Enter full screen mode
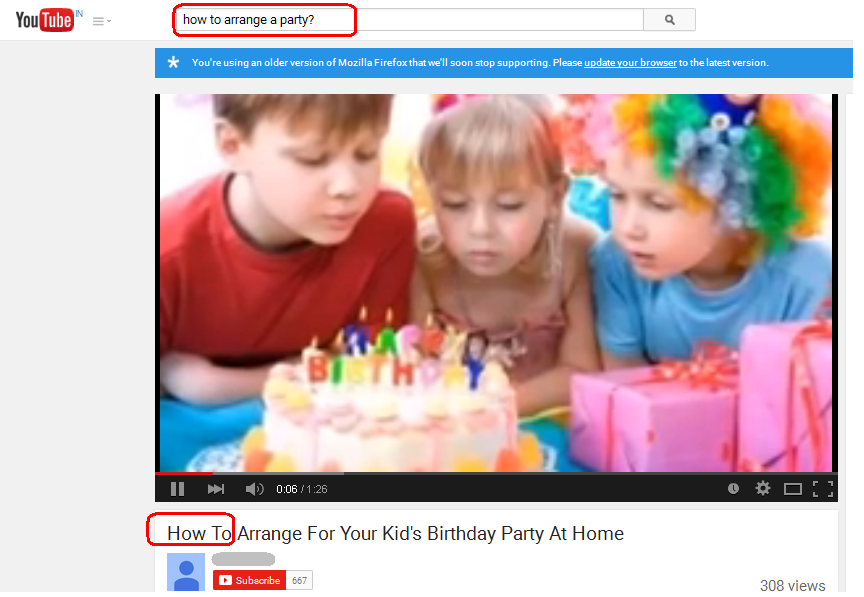This screenshot has width=864, height=597. [823, 489]
